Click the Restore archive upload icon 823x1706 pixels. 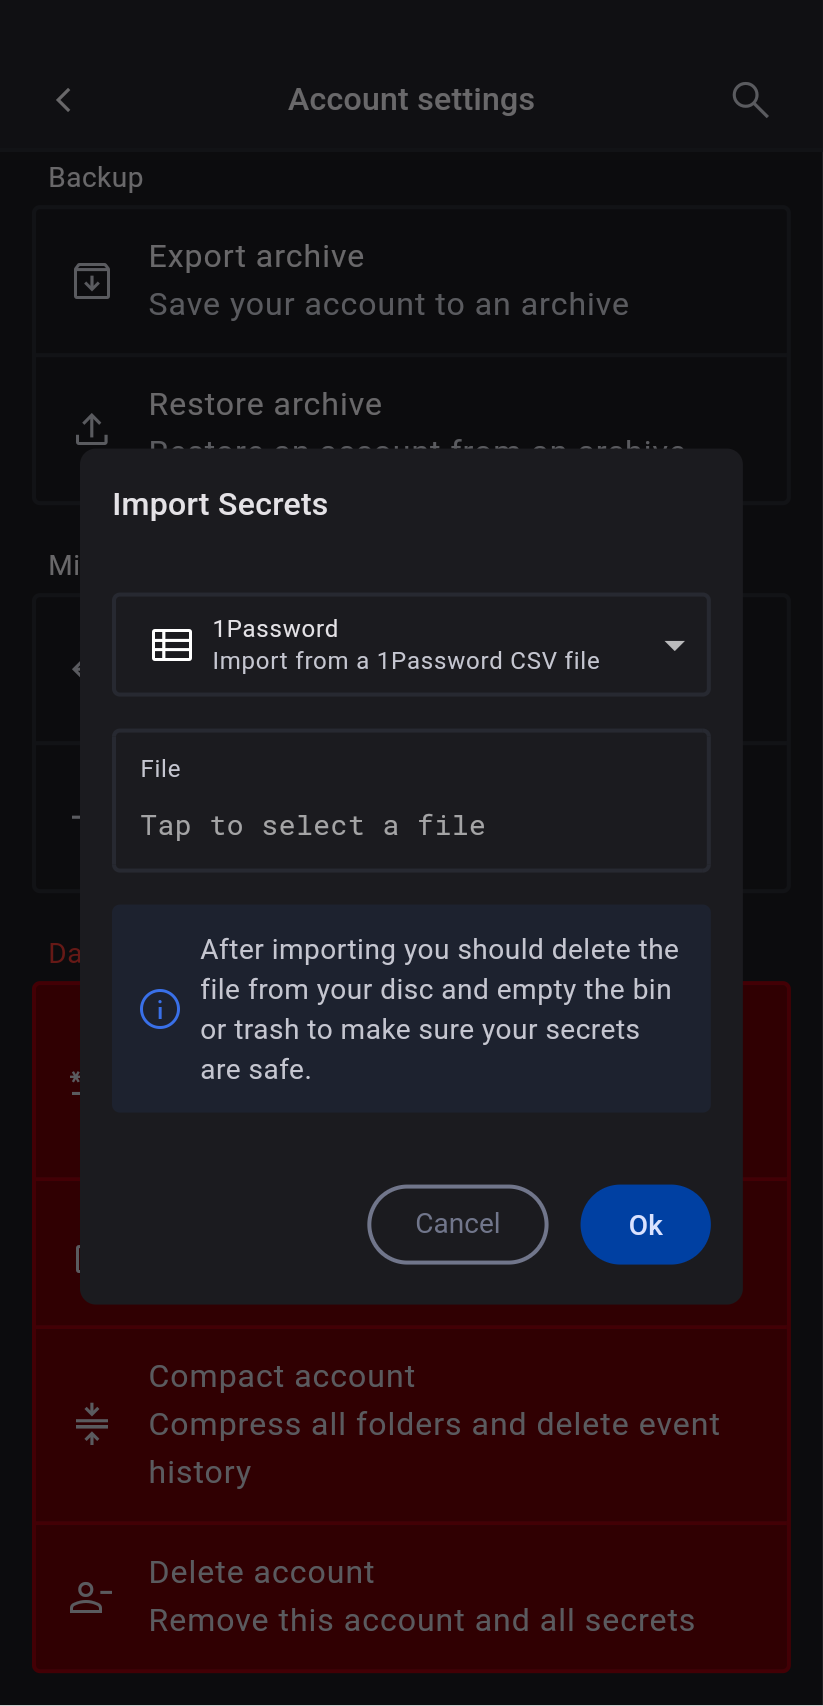coord(92,429)
